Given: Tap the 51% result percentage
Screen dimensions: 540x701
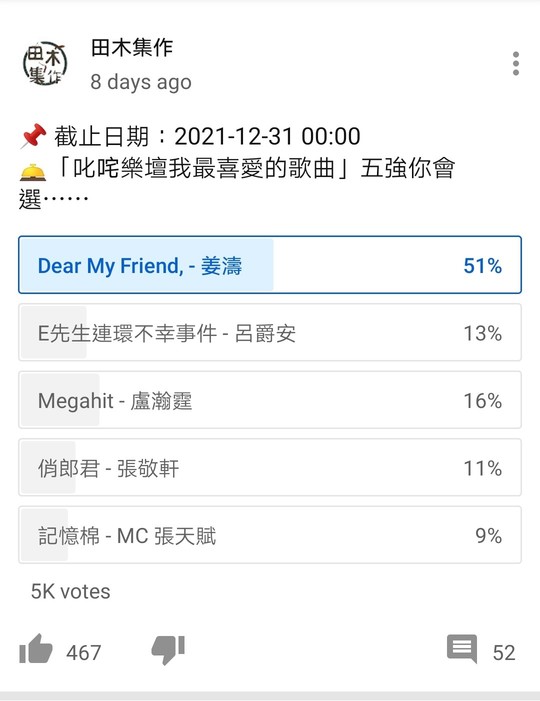Looking at the screenshot, I should point(483,266).
